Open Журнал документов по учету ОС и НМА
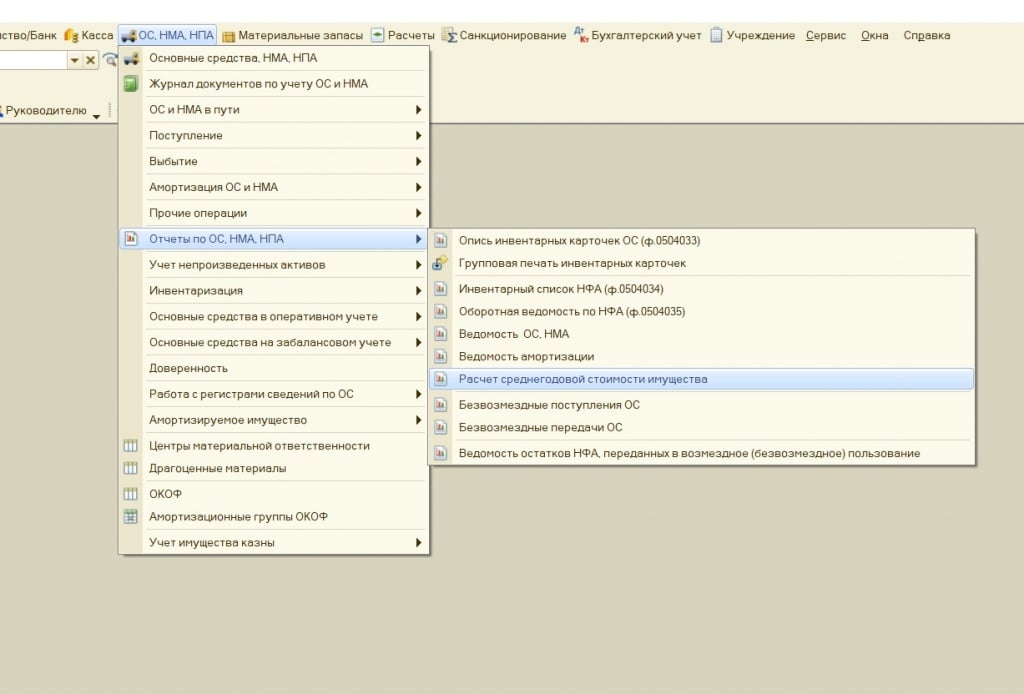Viewport: 1024px width, 694px height. click(x=258, y=84)
